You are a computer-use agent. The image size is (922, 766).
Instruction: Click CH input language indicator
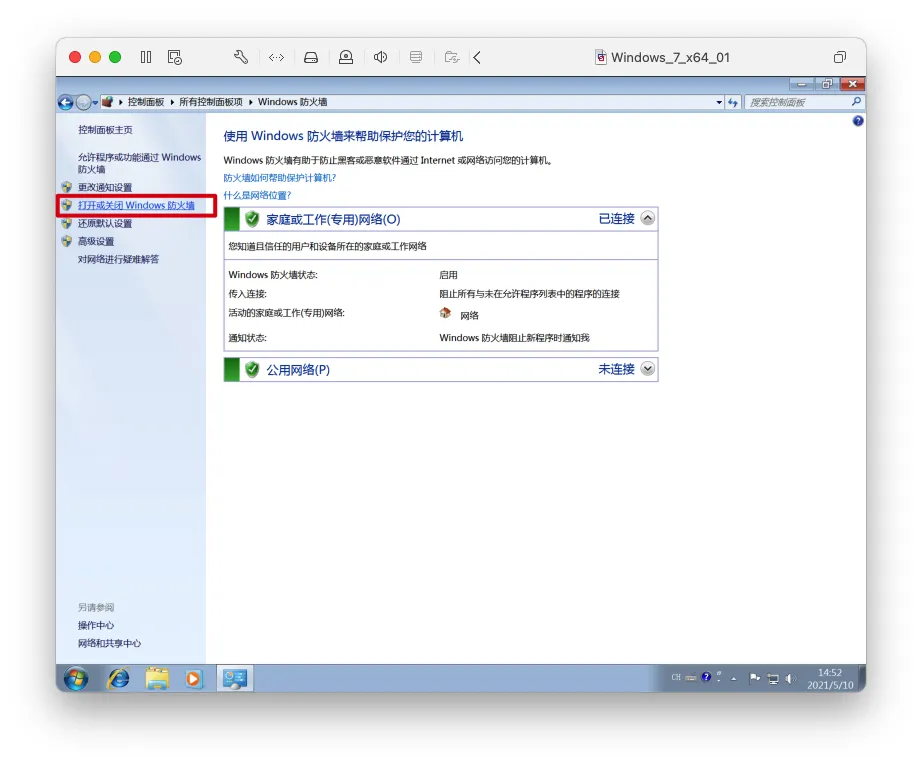(676, 677)
